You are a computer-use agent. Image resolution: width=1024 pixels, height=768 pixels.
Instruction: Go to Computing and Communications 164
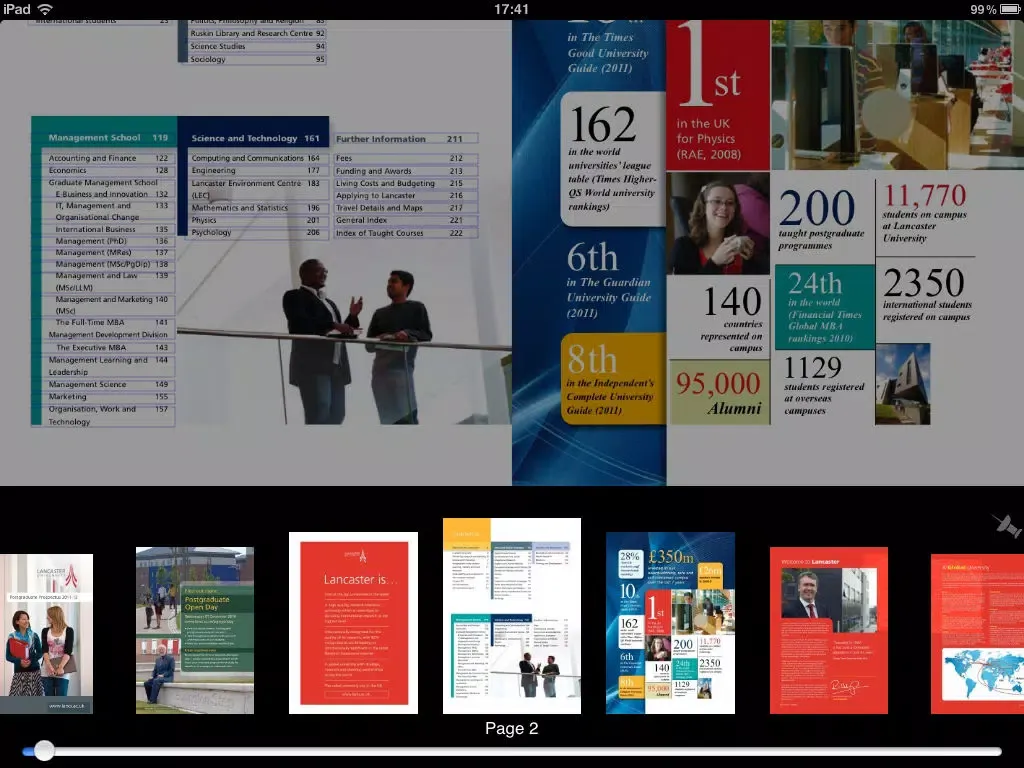[x=255, y=158]
